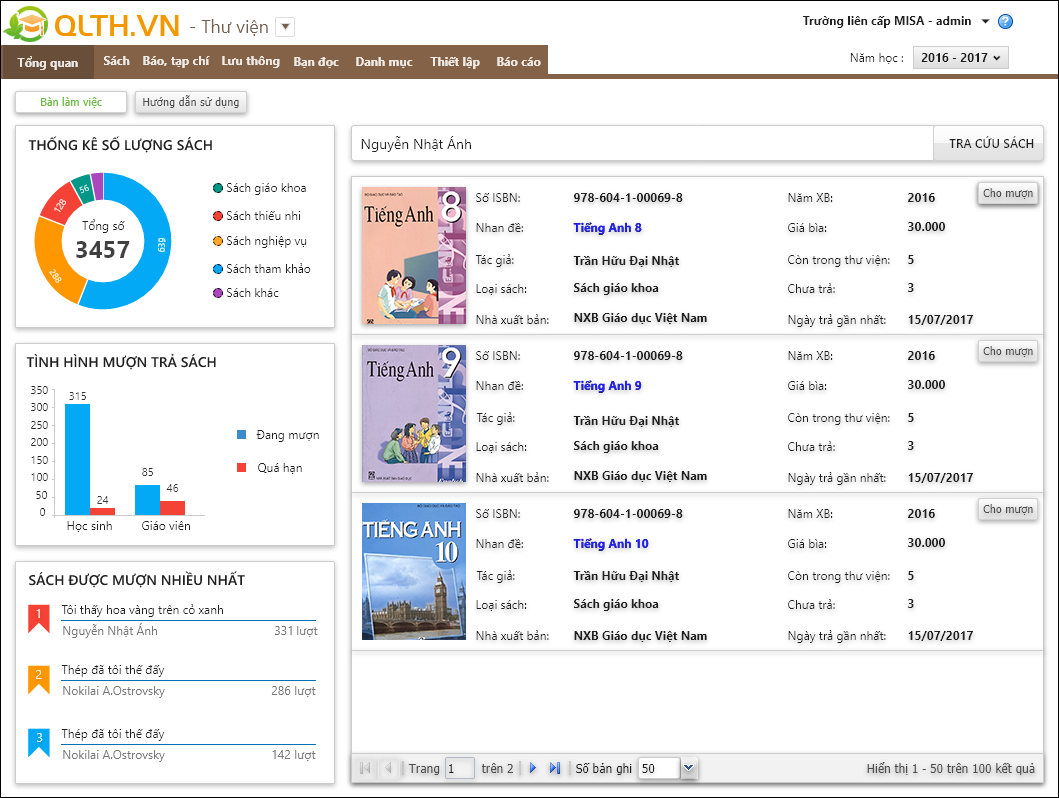This screenshot has width=1059, height=798.
Task: Open the Số bản ghi page size dropdown
Action: tap(688, 768)
